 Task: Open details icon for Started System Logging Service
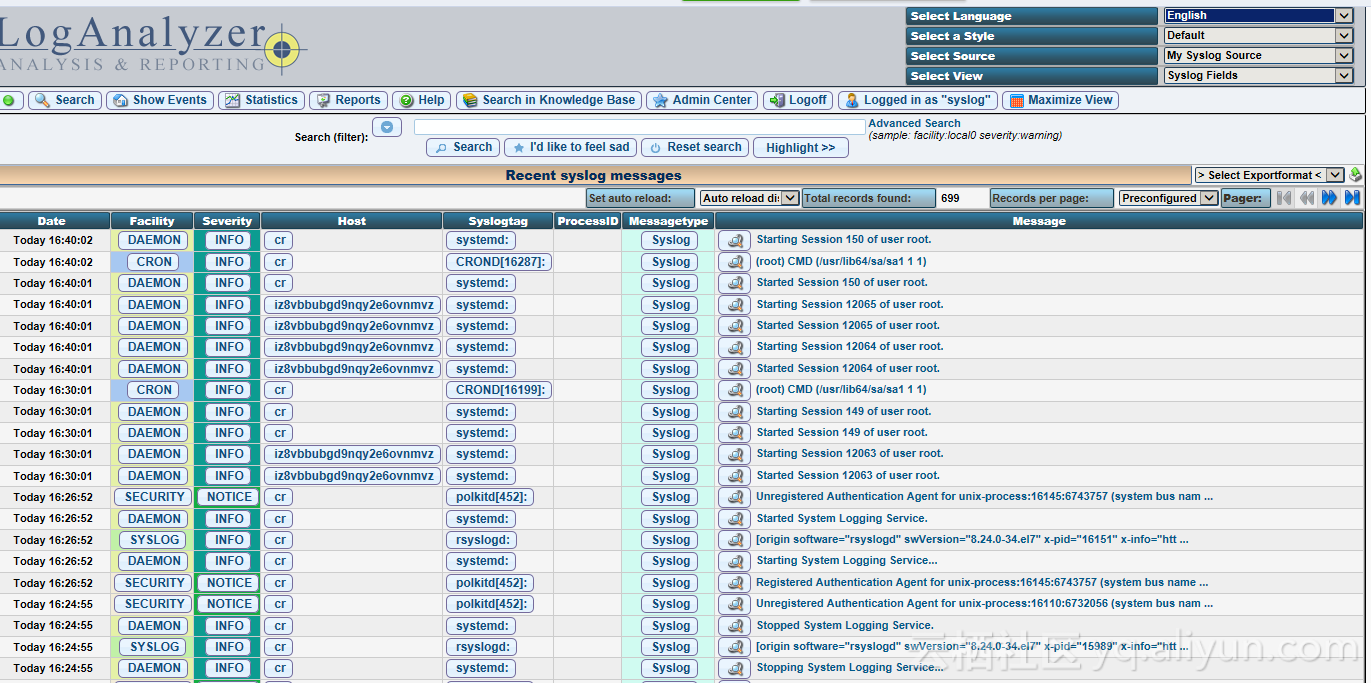pyautogui.click(x=734, y=519)
